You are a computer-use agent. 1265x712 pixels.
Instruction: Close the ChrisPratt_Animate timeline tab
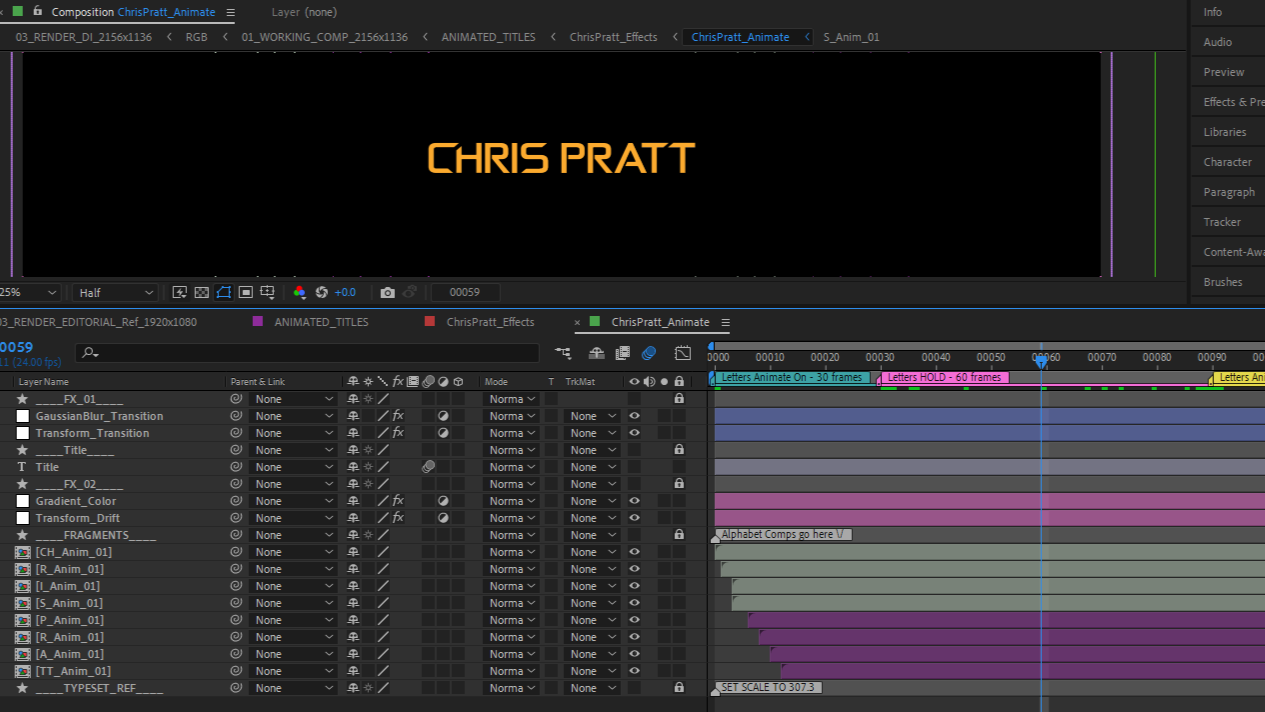coord(577,322)
